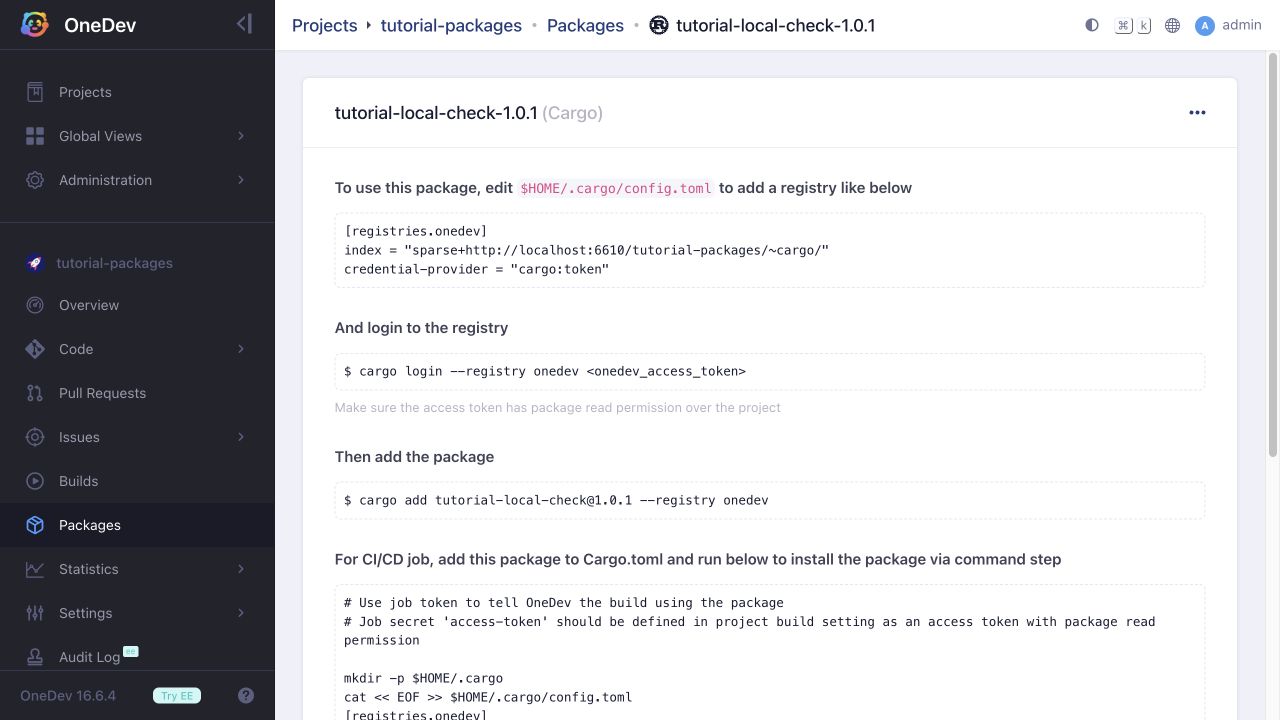Click the Administration gear icon
This screenshot has height=720, width=1280.
pyautogui.click(x=35, y=180)
